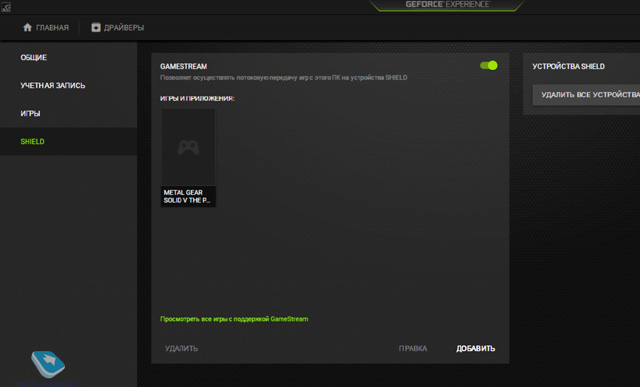Open the Главная home tab
Viewport: 640px width, 387px height.
(x=46, y=27)
